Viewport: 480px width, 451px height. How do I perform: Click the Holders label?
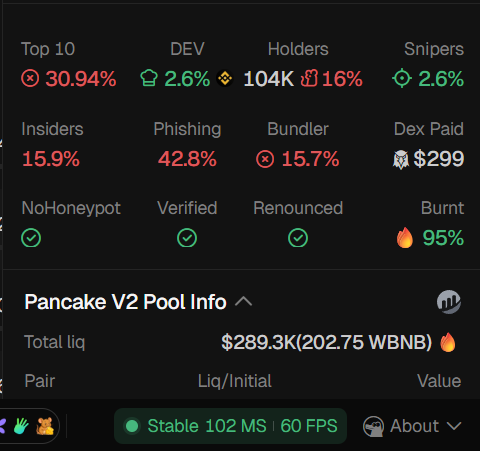click(298, 49)
